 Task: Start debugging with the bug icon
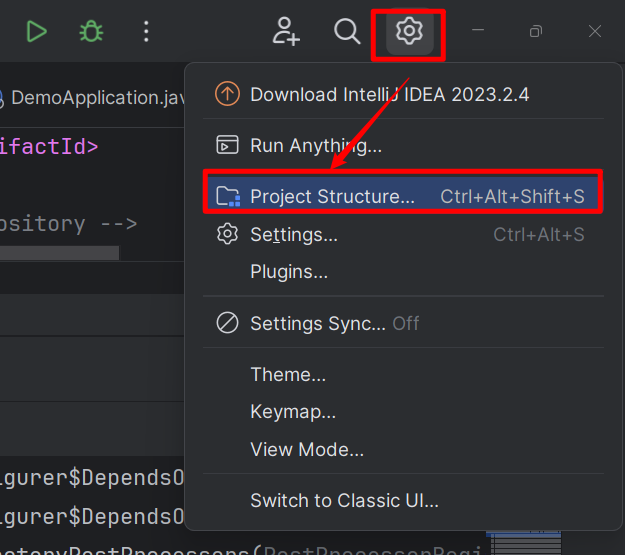[x=91, y=32]
